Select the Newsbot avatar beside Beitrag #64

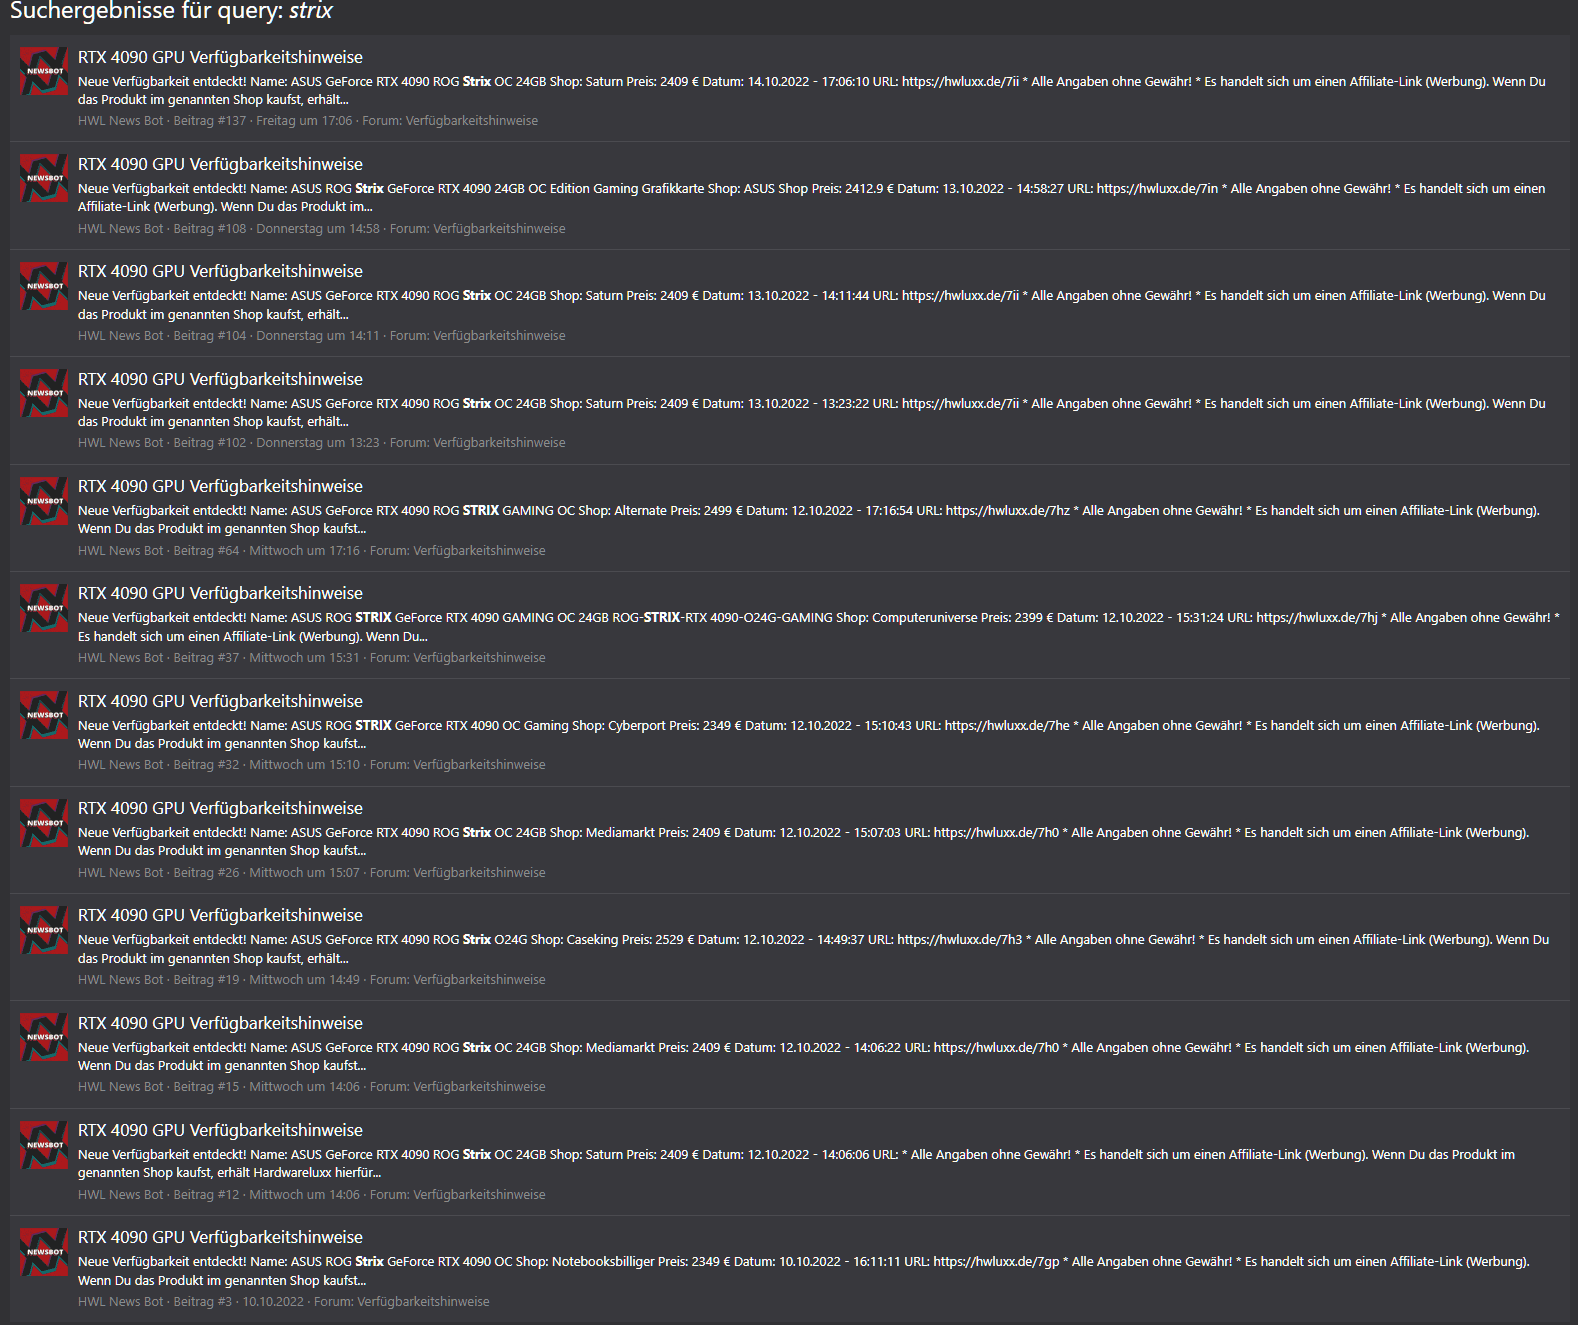tap(44, 501)
